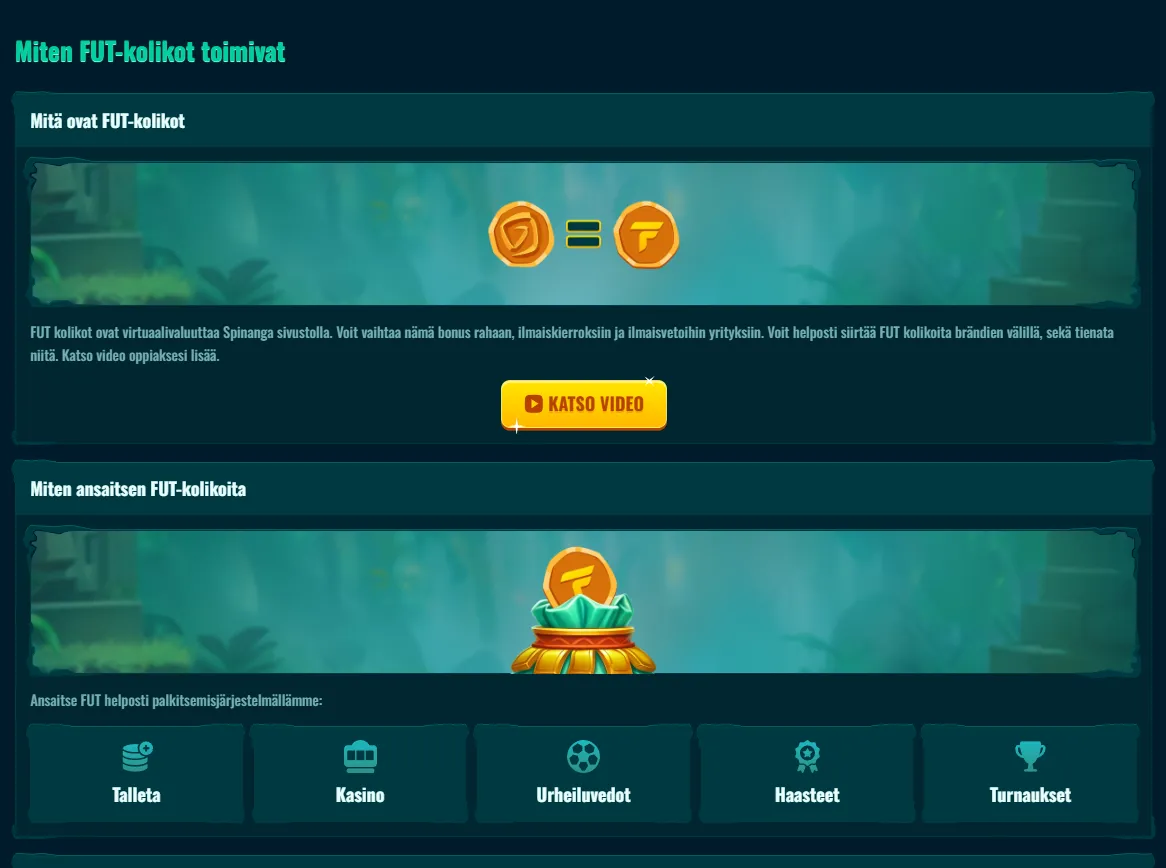
Task: Open the Katso Video button
Action: (584, 405)
